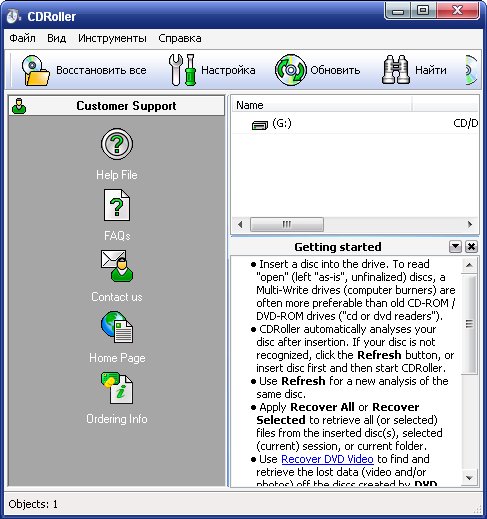Screen dimensions: 487x519
Task: Select the (G:) drive row text
Action: pyautogui.click(x=282, y=124)
